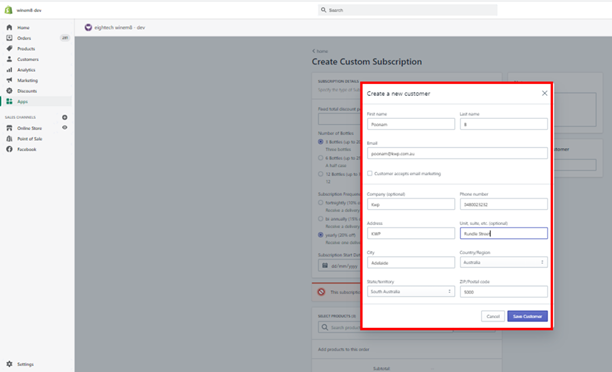Close the Create a new customer dialog
This screenshot has height=372, width=612.
(x=544, y=93)
